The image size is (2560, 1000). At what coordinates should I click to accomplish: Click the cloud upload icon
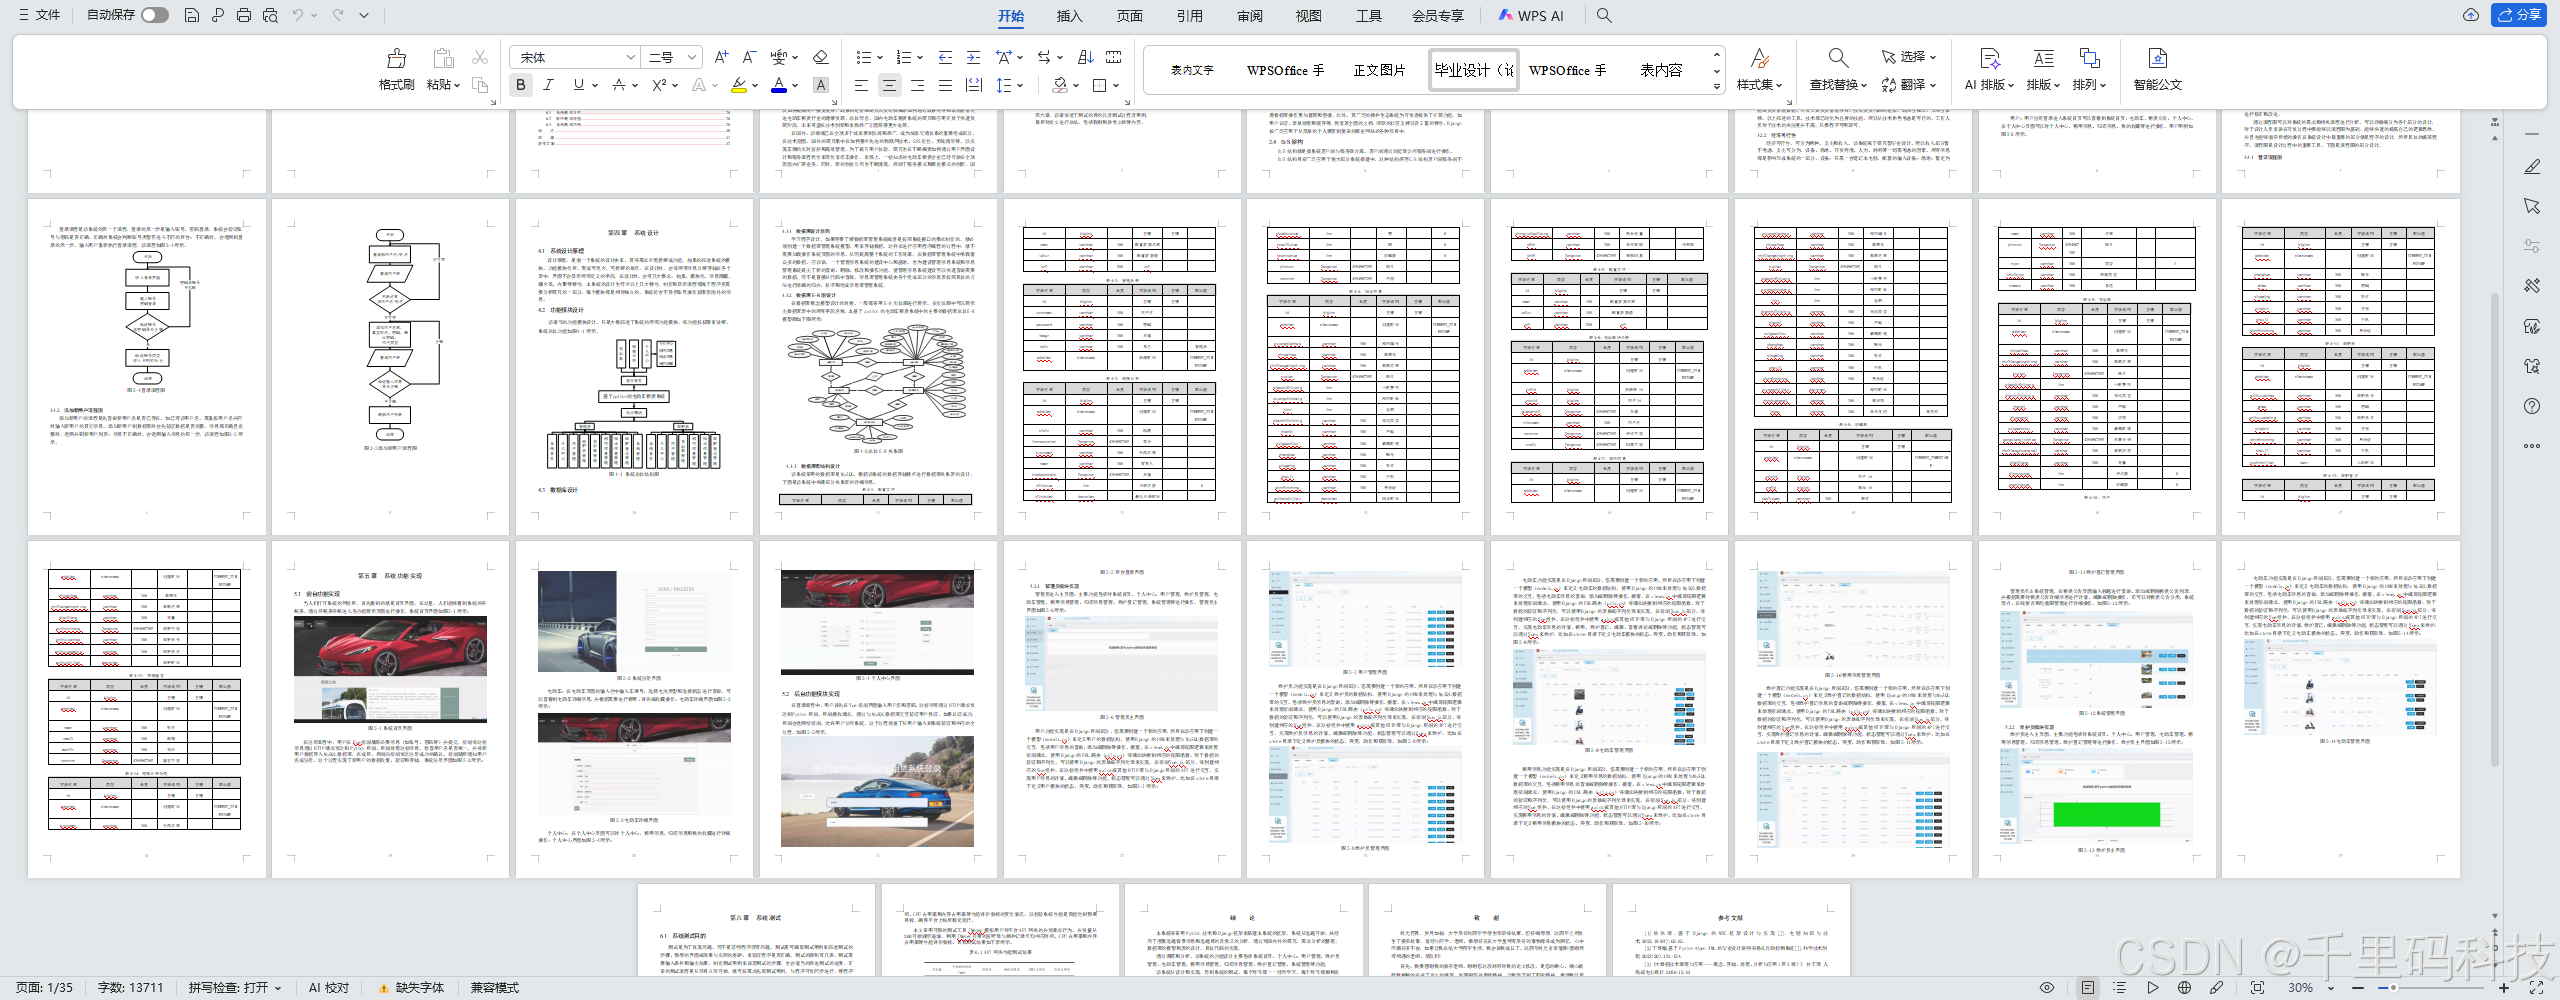click(x=2470, y=15)
